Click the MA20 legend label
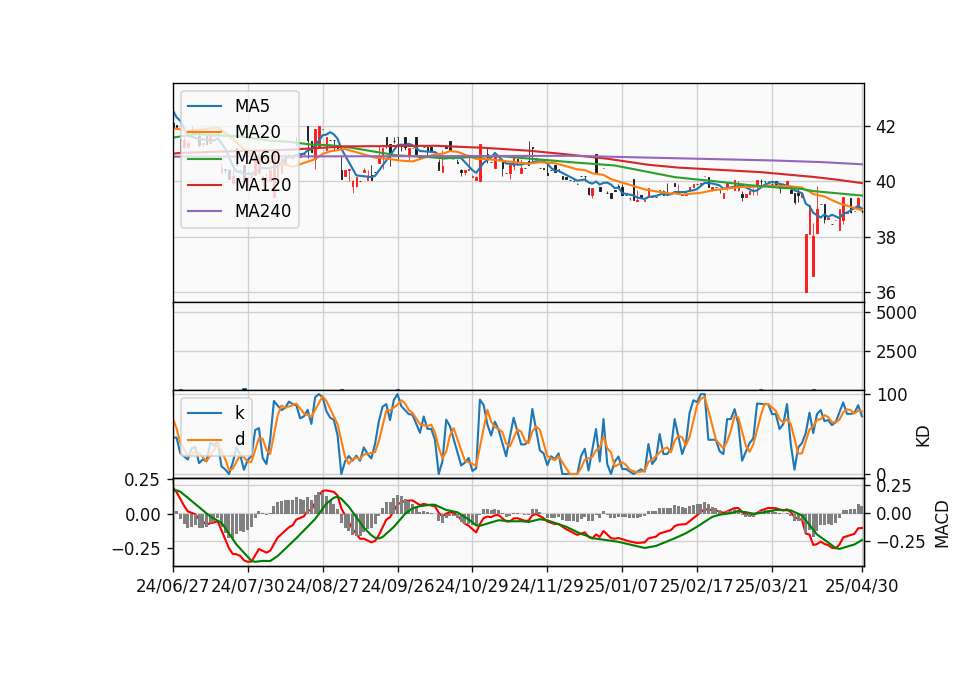Screen dimensions: 960x690 [257, 132]
